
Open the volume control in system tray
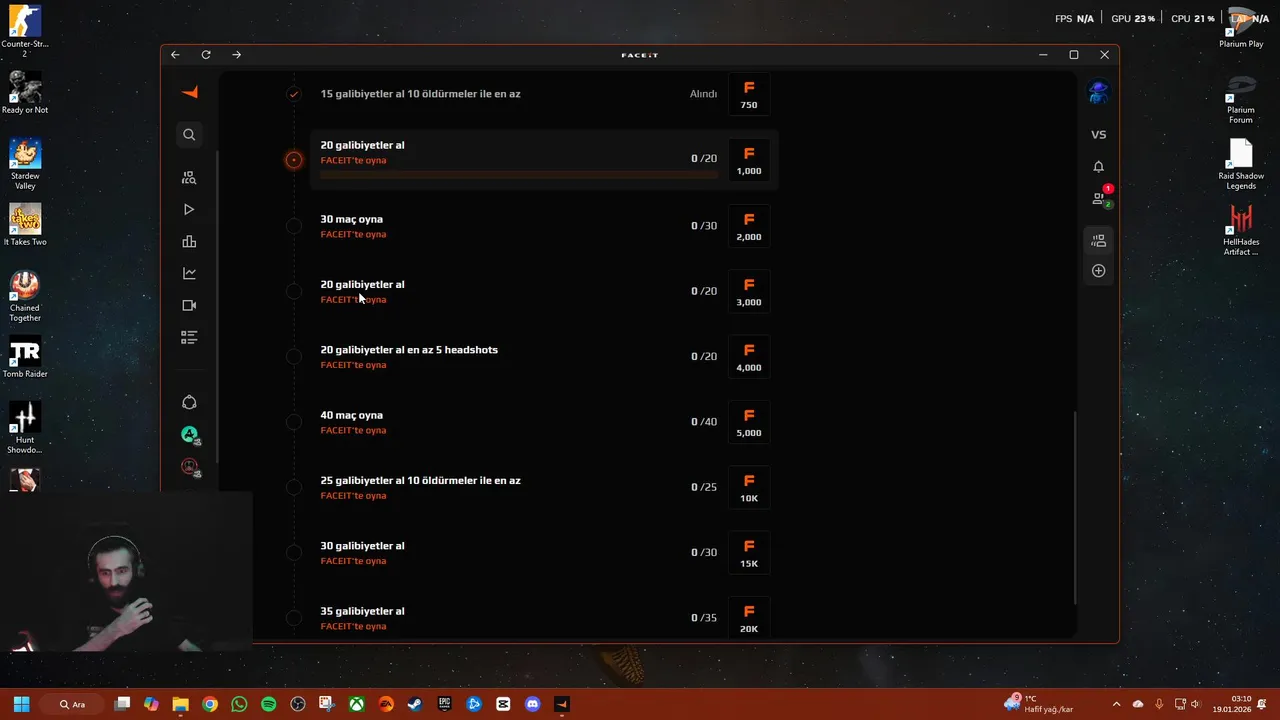1195,704
